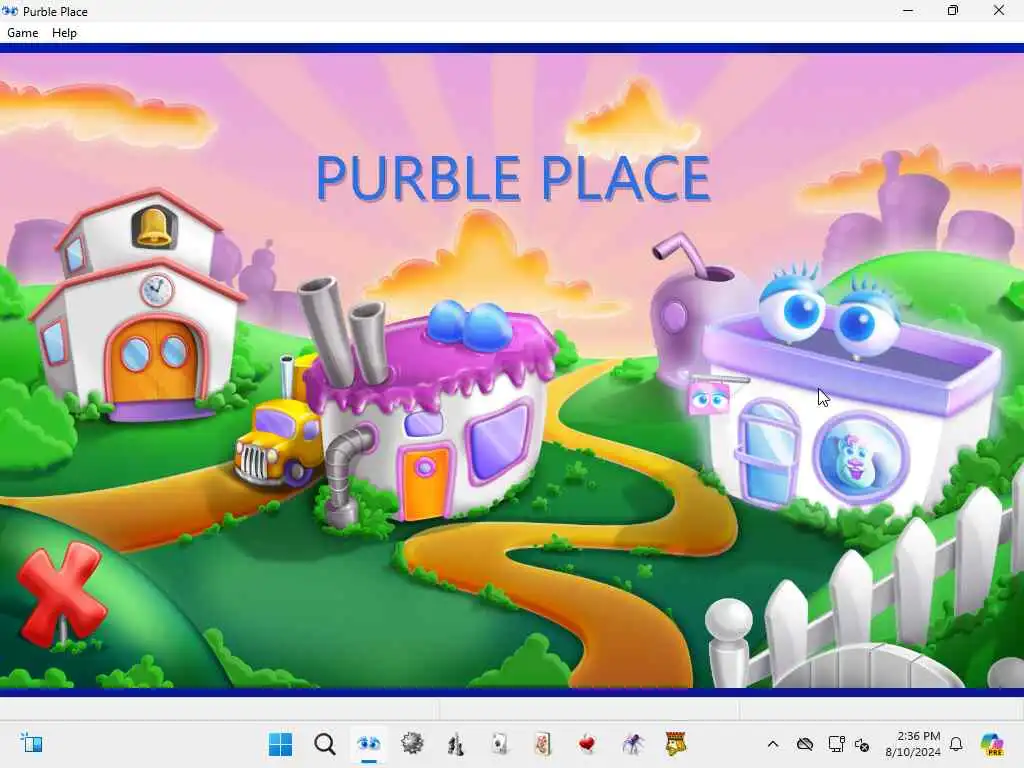Image resolution: width=1024 pixels, height=768 pixels.
Task: Show hidden system tray icons
Action: click(773, 744)
